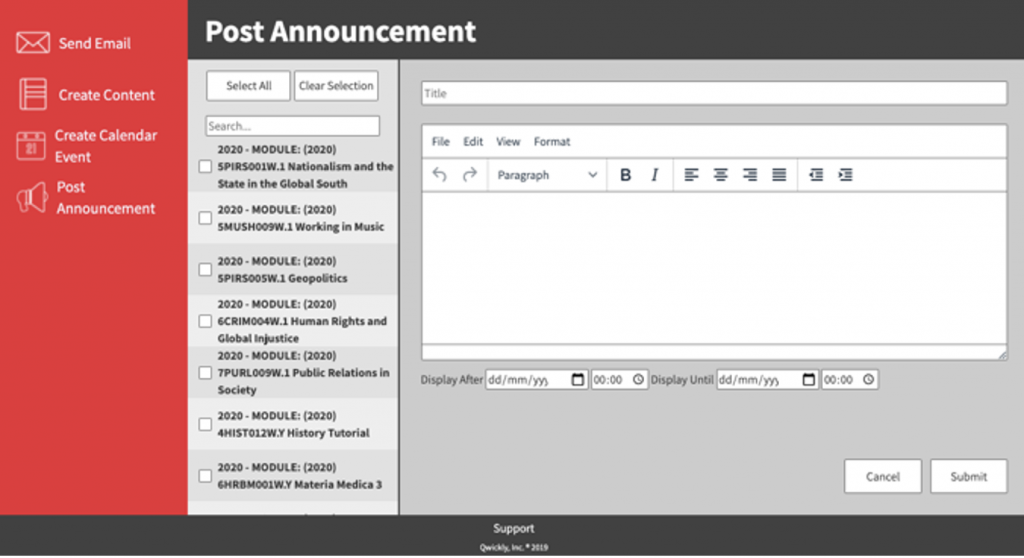Redo the last edit in editor

pos(470,174)
